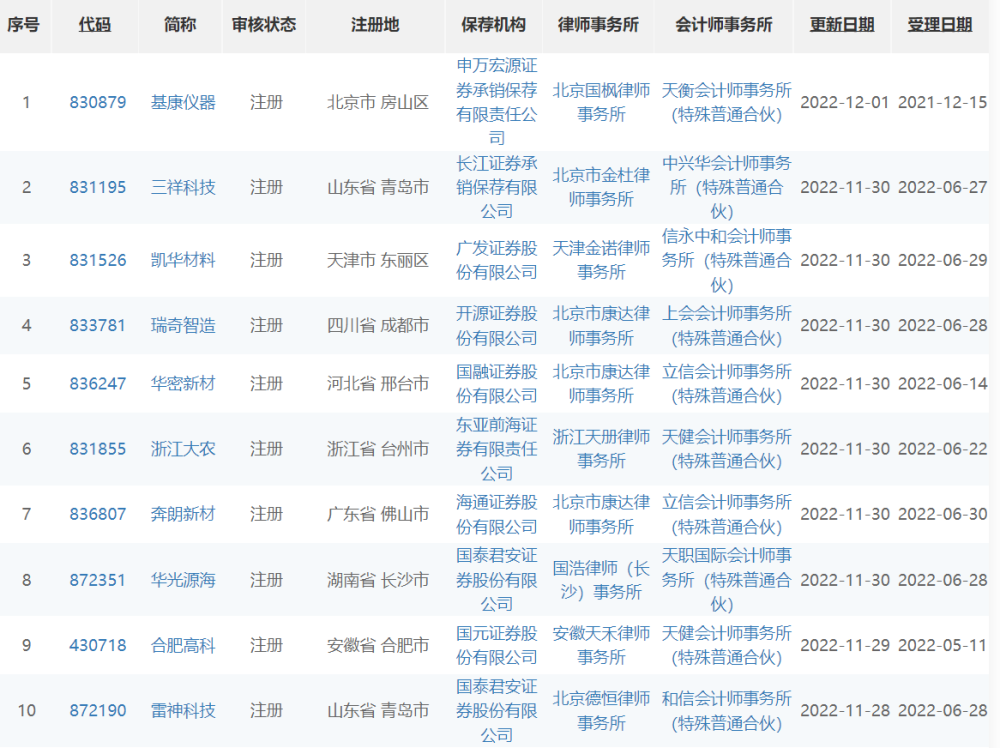Select the 河北省 邢台市 location cell
This screenshot has height=748, width=1000.
click(378, 384)
